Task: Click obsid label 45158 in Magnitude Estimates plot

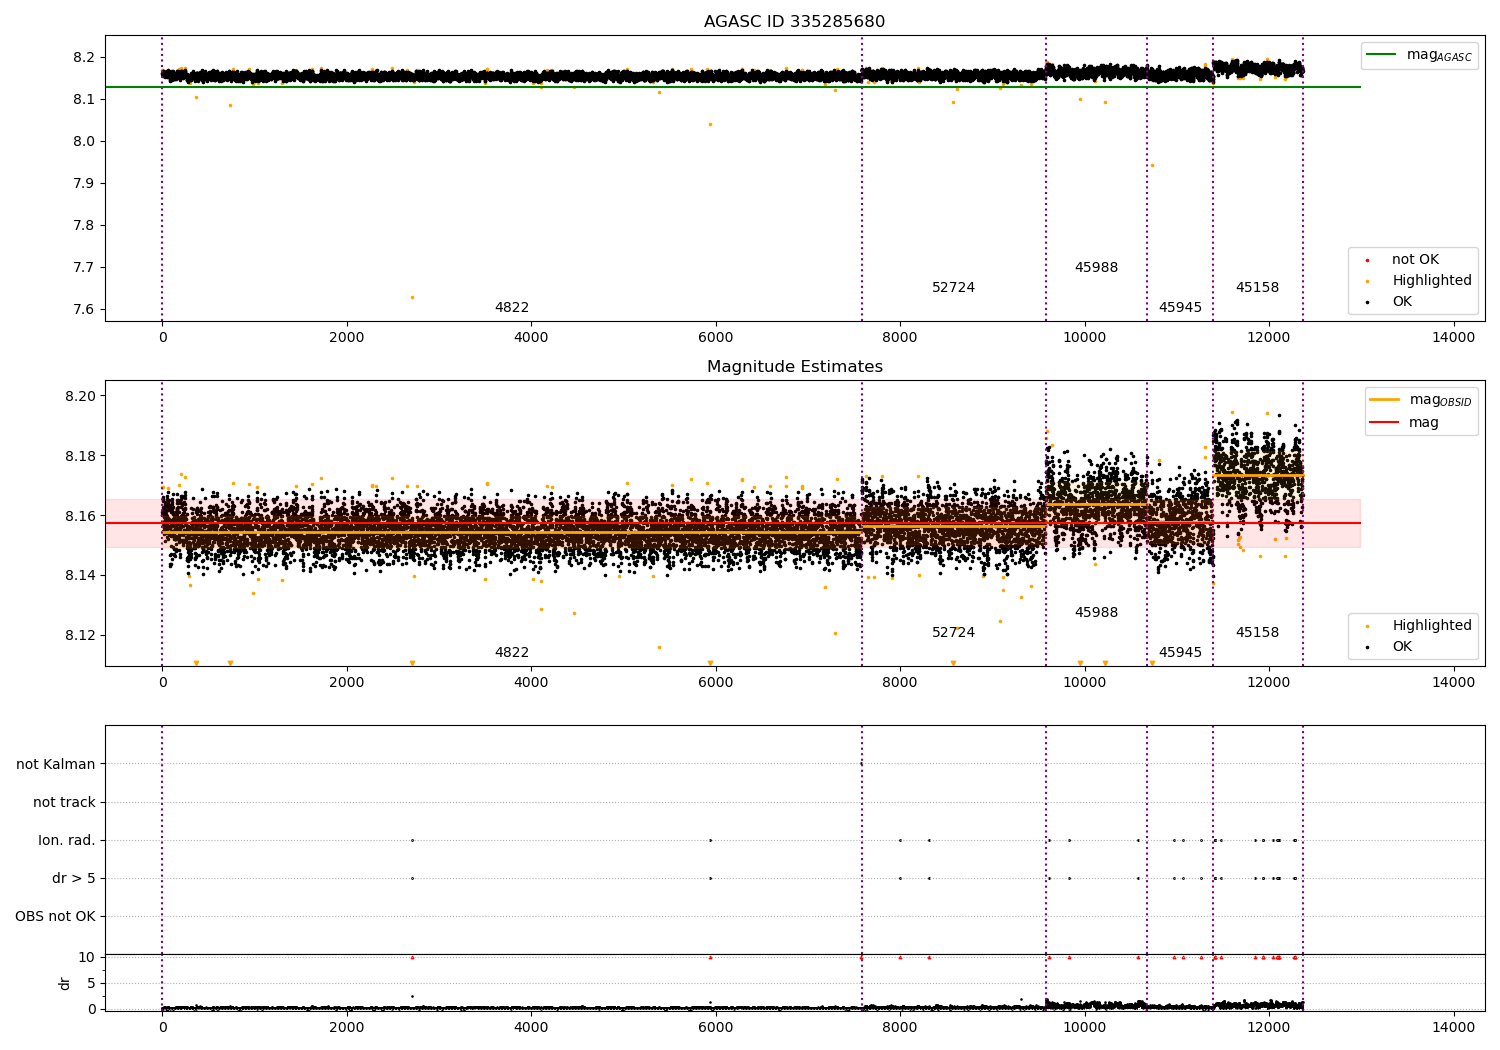Action: 1257,633
